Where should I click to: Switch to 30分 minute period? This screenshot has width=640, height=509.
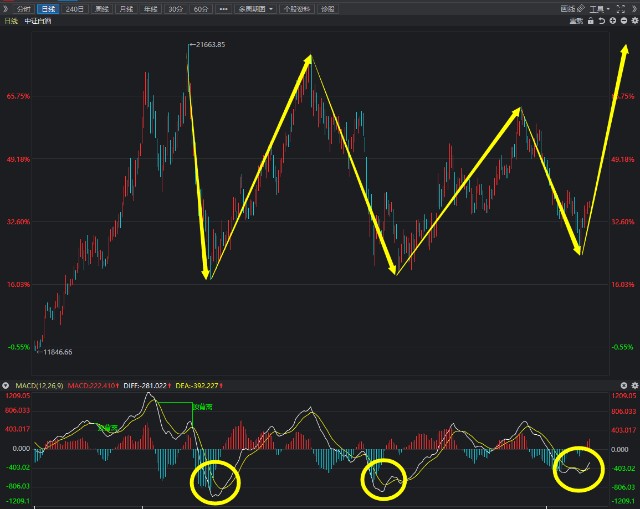coord(176,8)
